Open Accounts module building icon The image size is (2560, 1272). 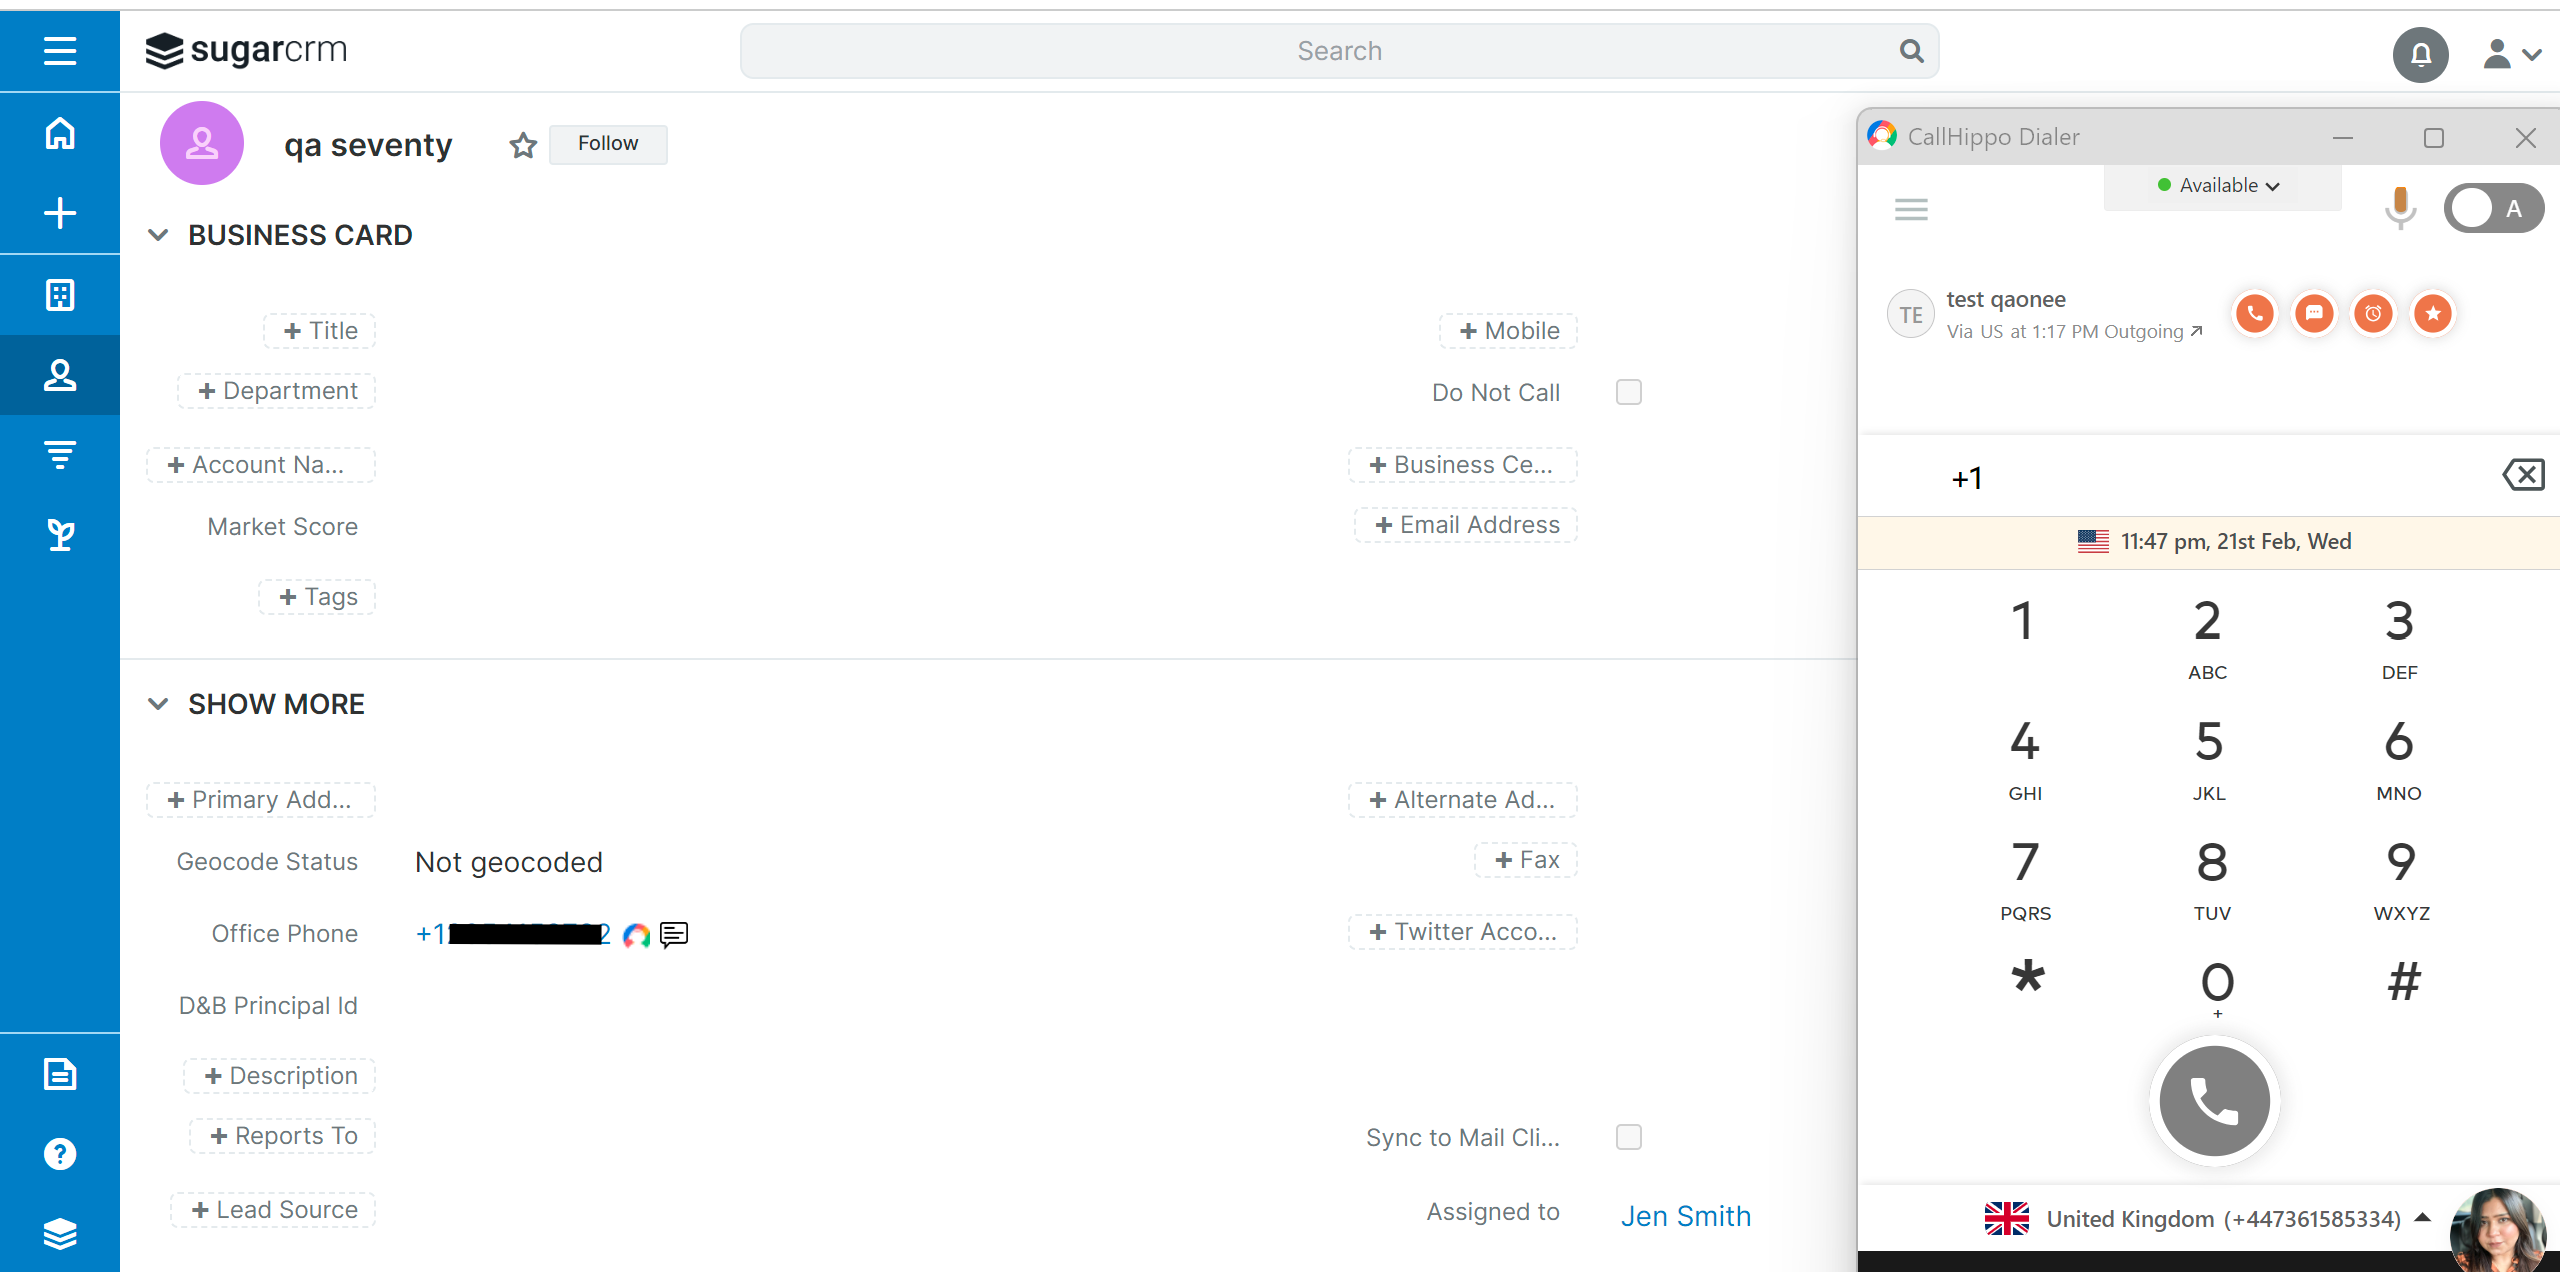[60, 295]
